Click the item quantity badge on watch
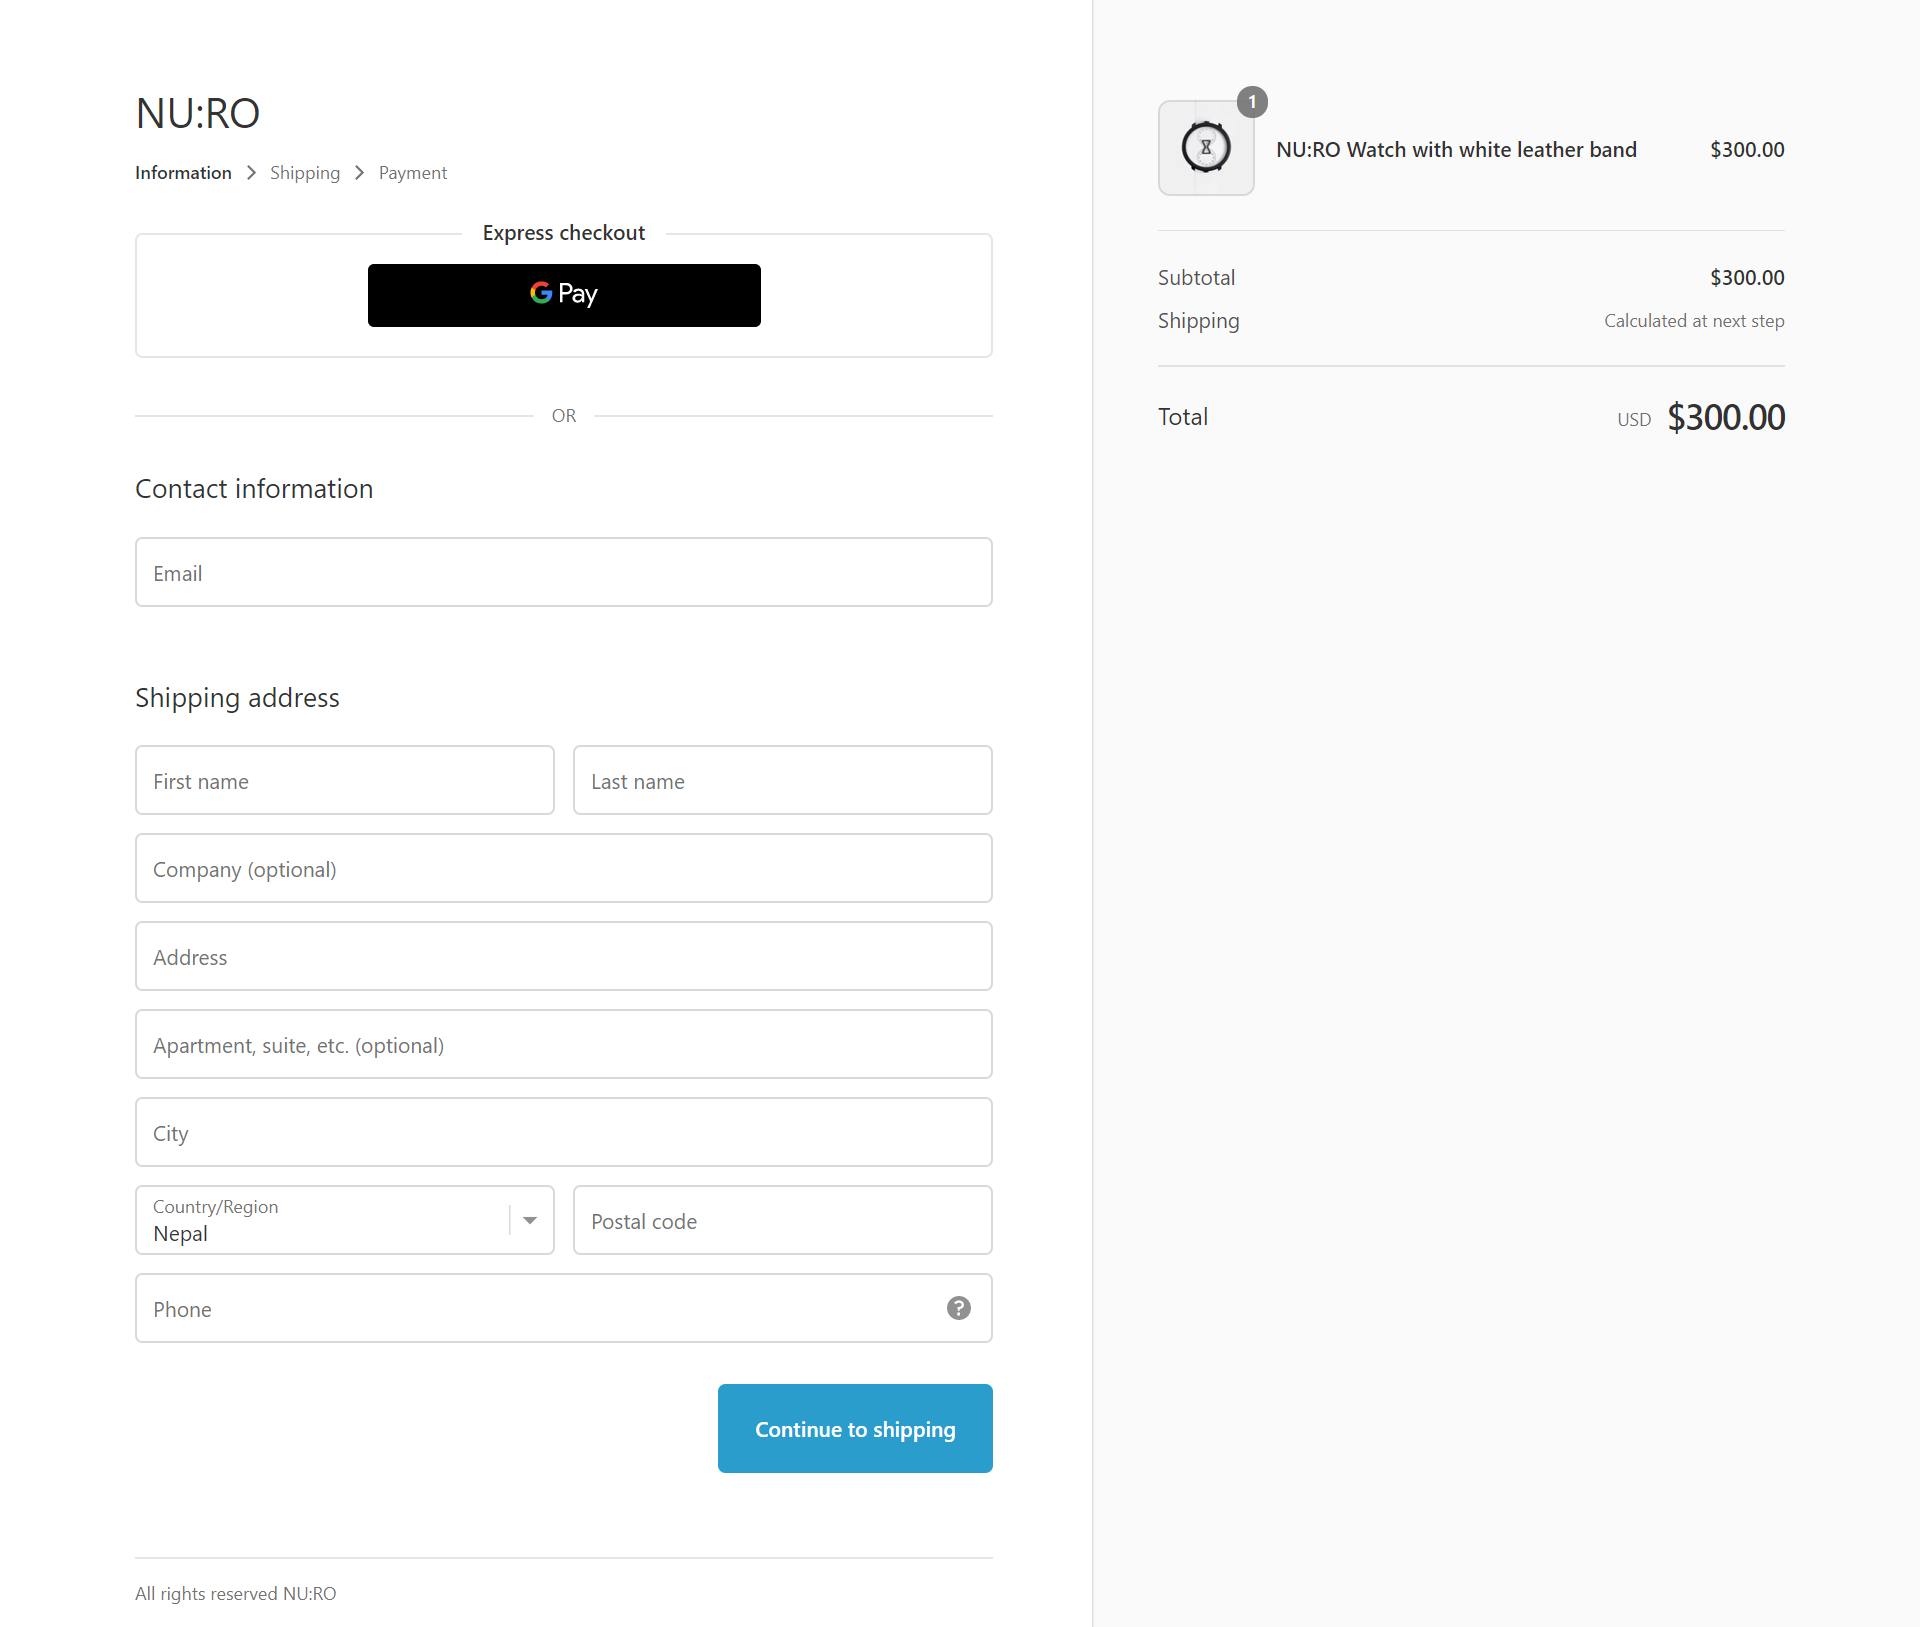The height and width of the screenshot is (1627, 1920). [x=1252, y=102]
